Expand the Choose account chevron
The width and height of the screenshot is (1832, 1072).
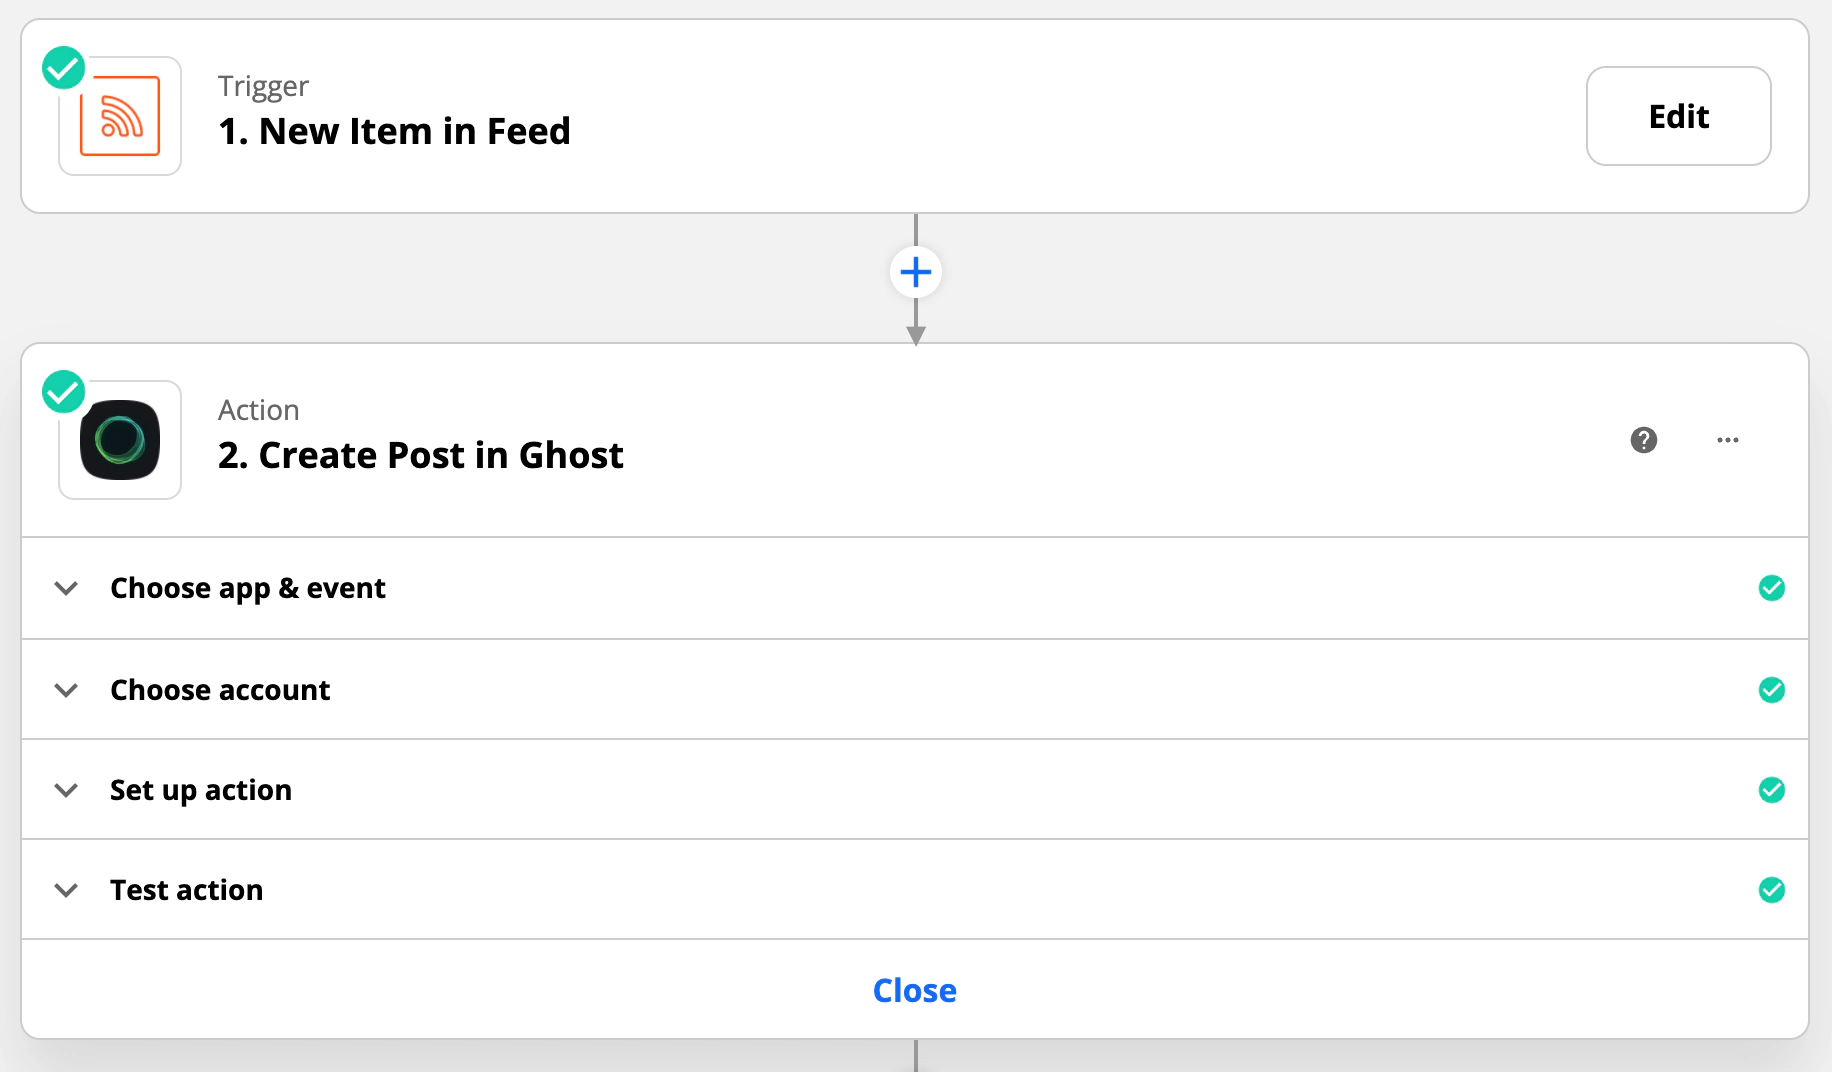[66, 690]
